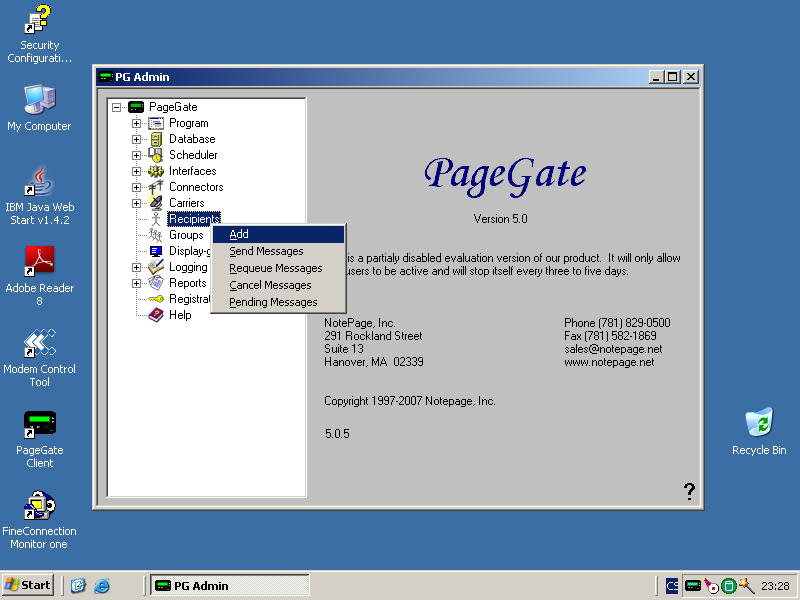Click the Groups stick figures icon

point(156,235)
